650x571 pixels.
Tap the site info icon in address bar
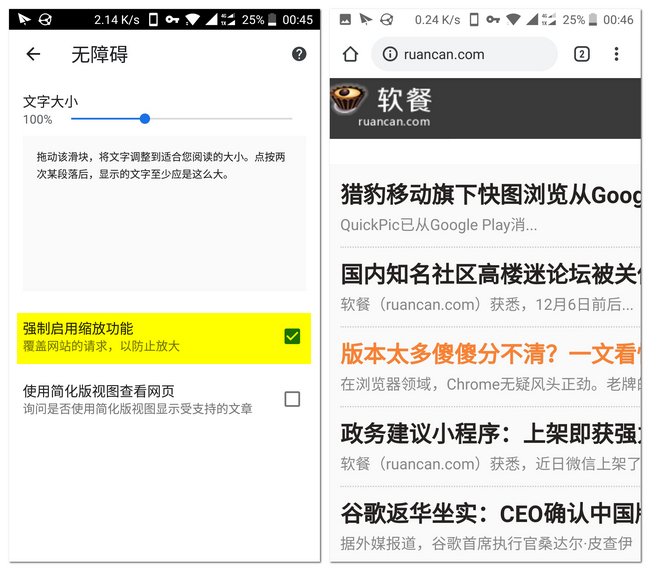[390, 54]
